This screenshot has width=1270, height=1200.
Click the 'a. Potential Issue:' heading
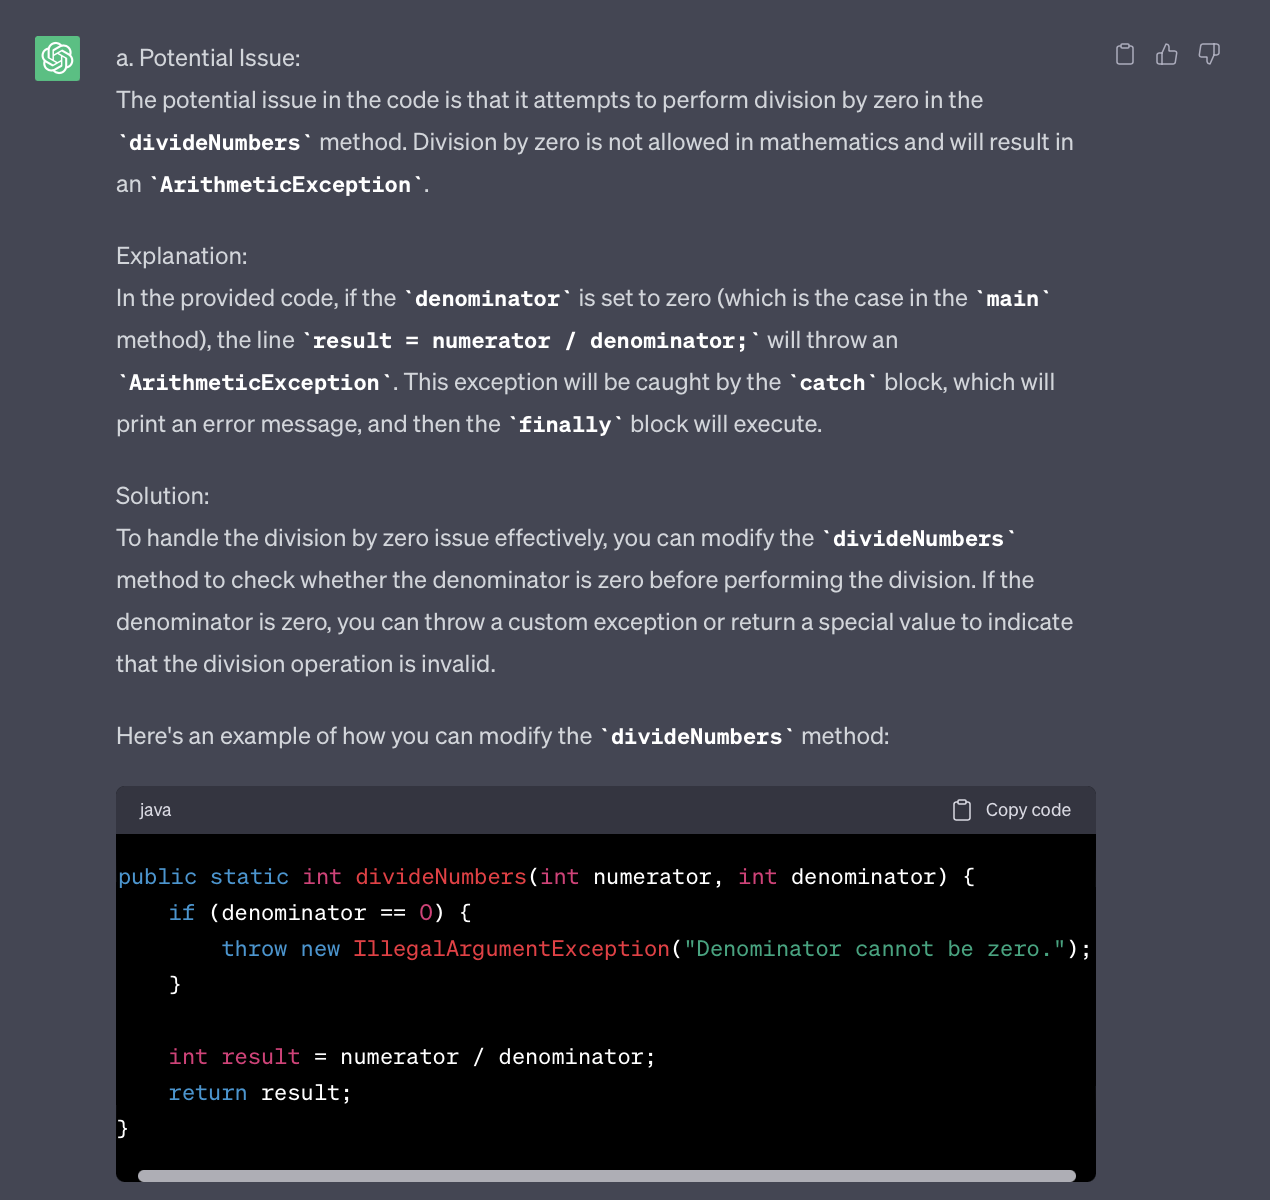[208, 58]
